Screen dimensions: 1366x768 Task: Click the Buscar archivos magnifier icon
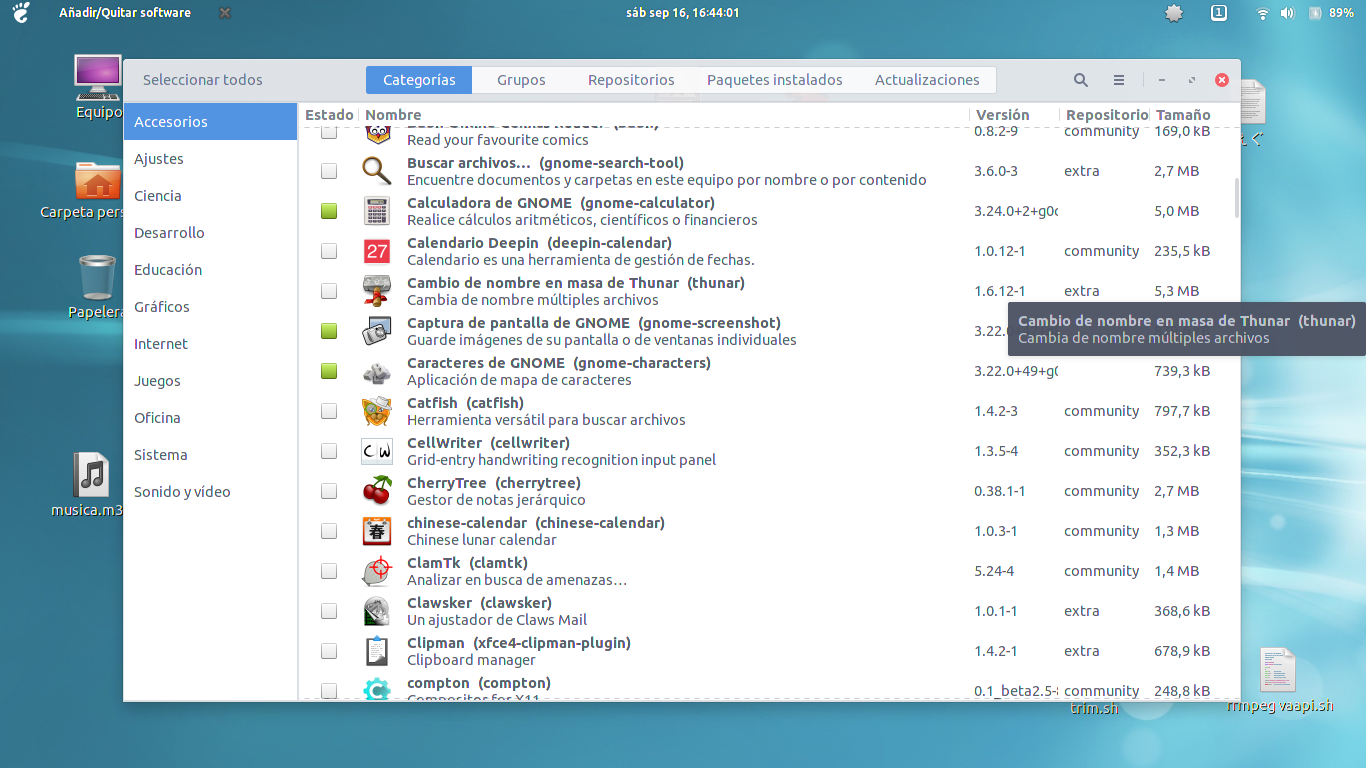pyautogui.click(x=377, y=171)
